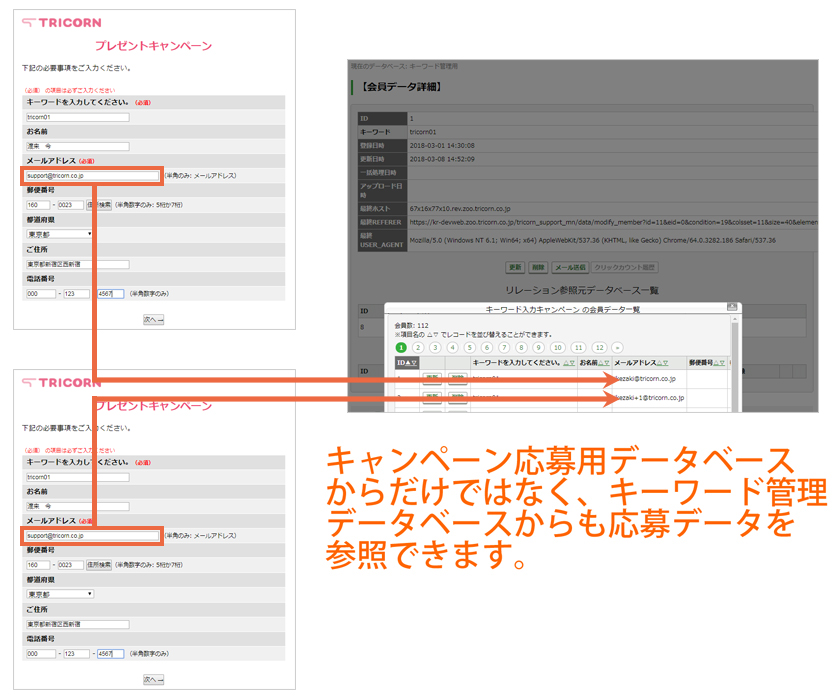
Task: Click 住所検索 button on the lower form
Action: (99, 564)
